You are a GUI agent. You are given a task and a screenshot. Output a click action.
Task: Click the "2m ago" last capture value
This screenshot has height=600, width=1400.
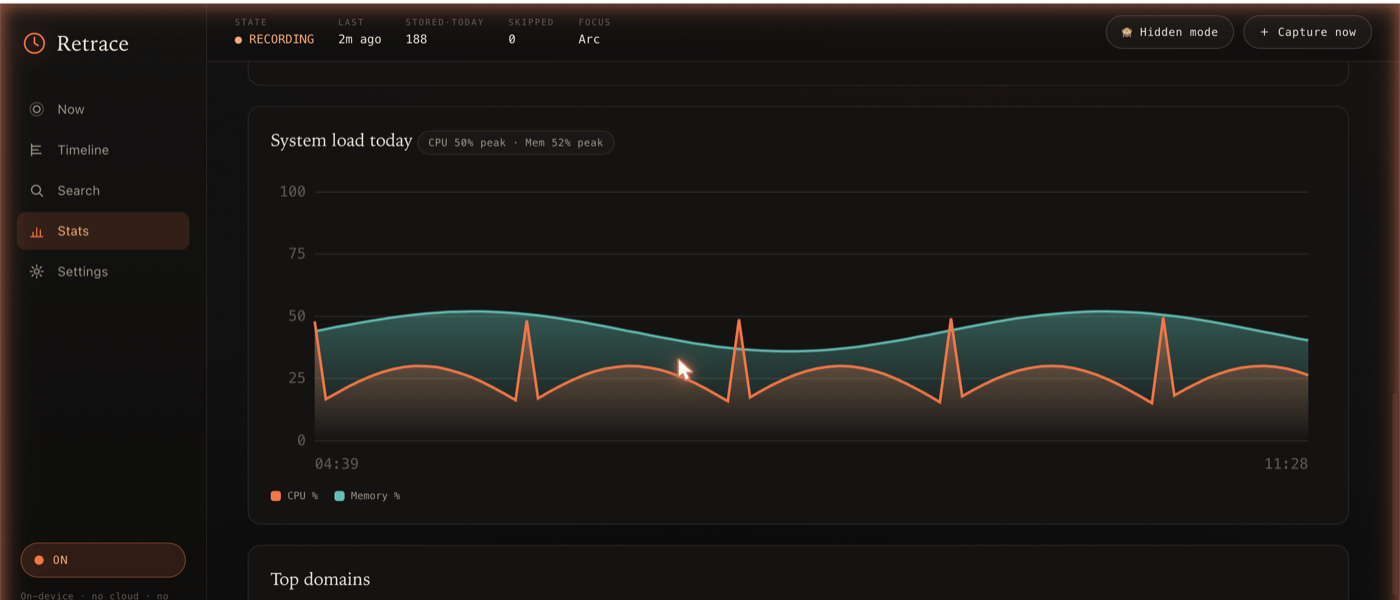click(x=360, y=40)
